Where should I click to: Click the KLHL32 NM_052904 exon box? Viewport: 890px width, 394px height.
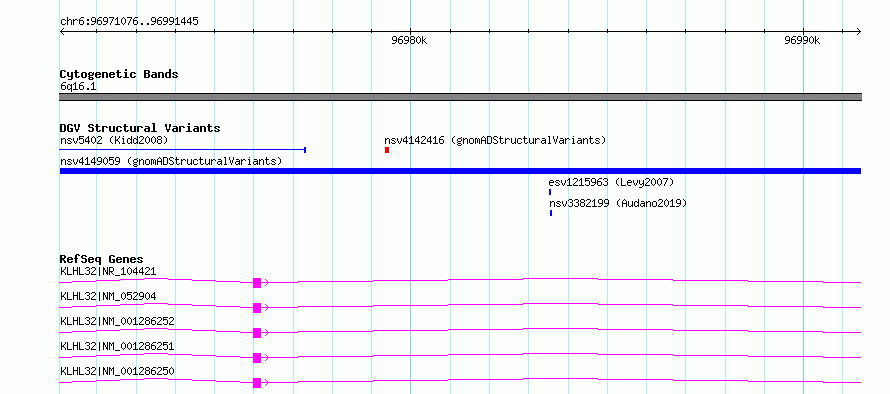click(257, 308)
